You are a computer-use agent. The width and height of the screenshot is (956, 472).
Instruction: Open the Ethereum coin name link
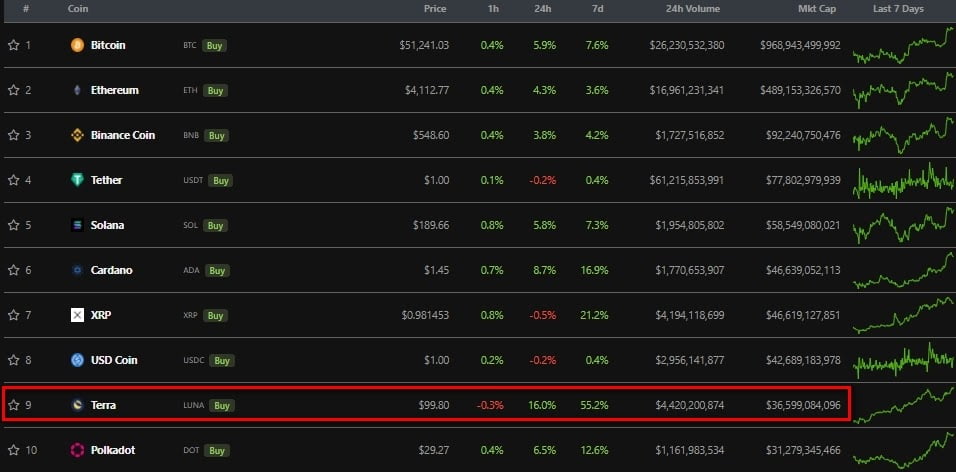[114, 90]
